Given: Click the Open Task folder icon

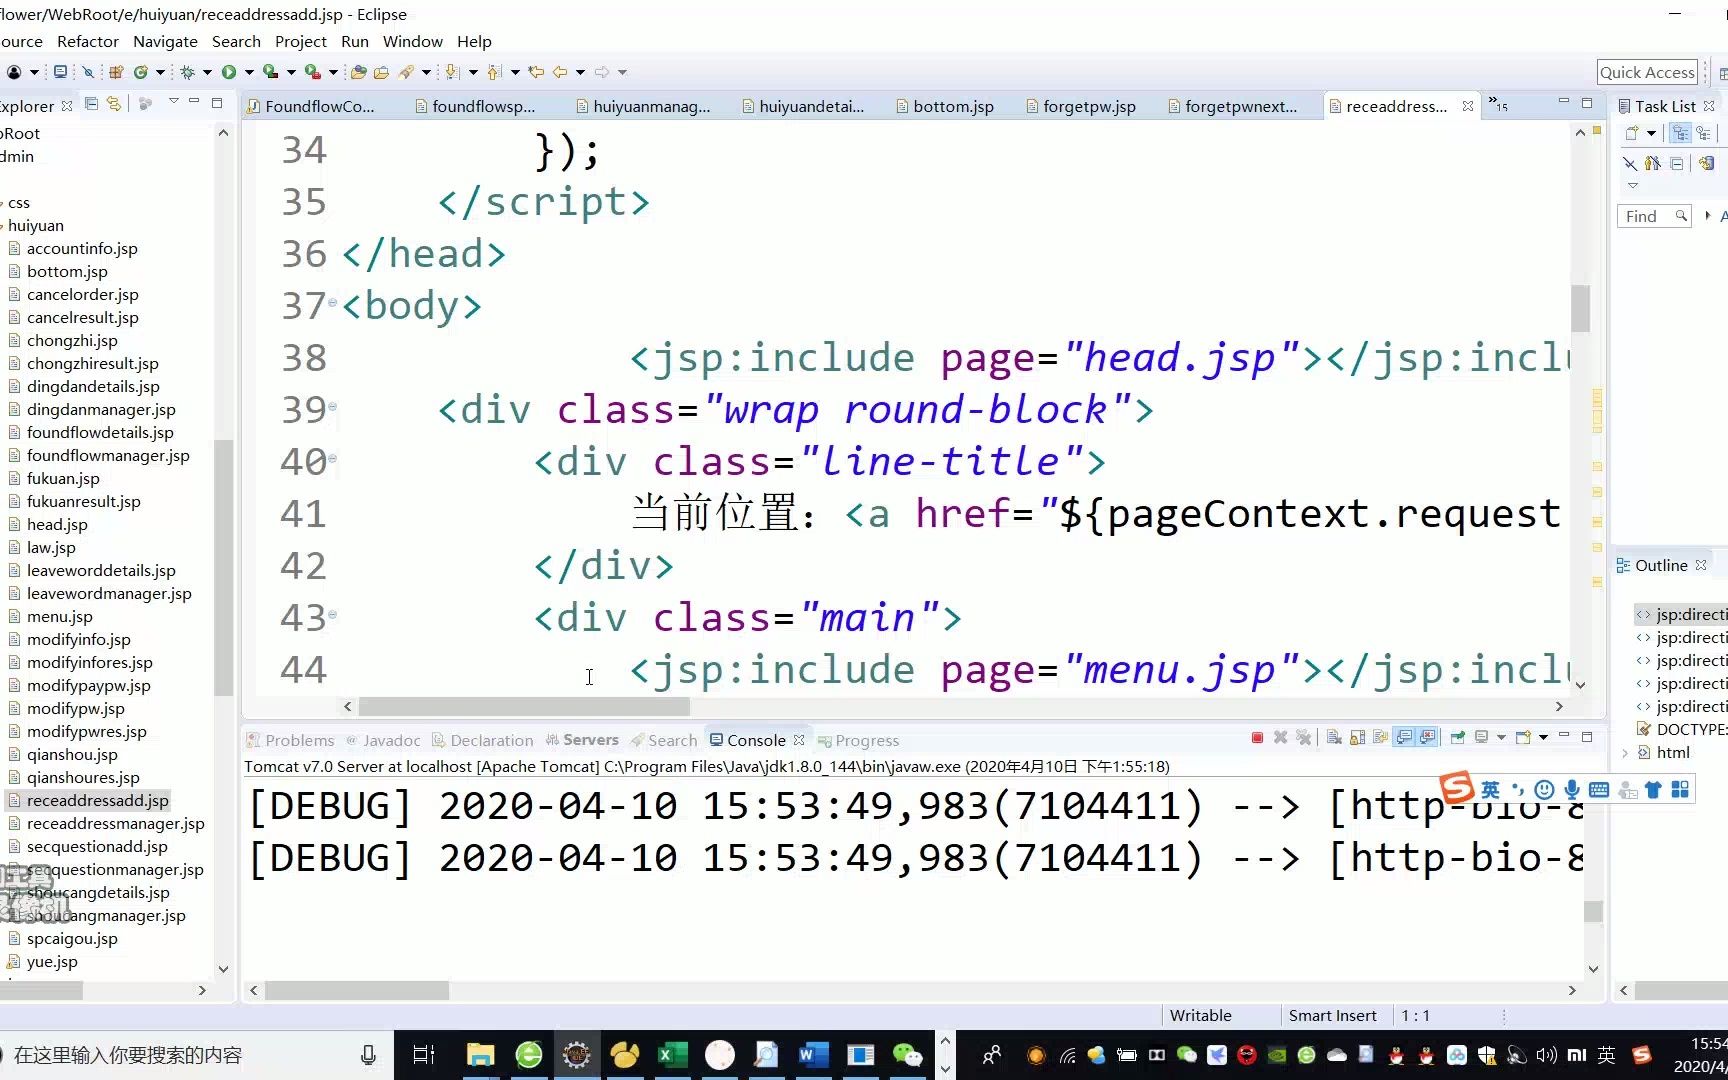Looking at the screenshot, I should (x=381, y=72).
